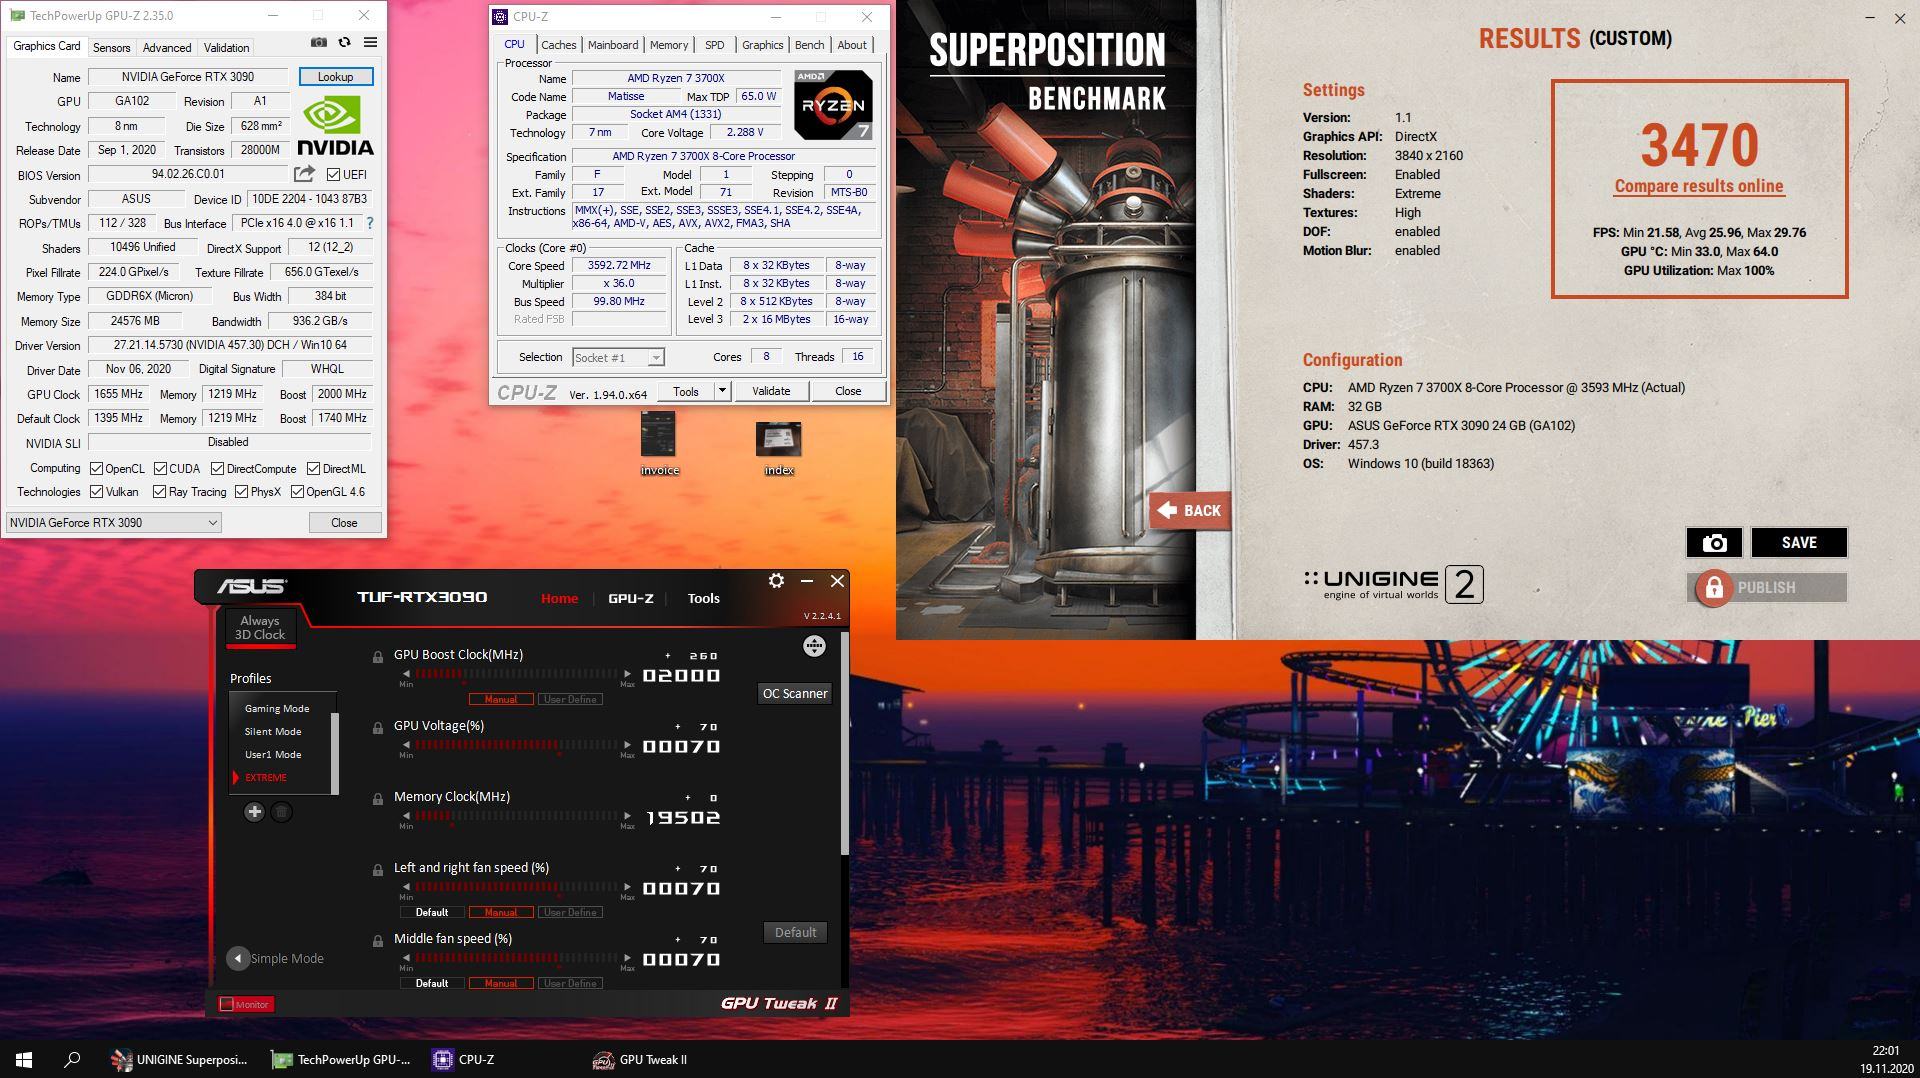Viewport: 1920px width, 1078px height.
Task: Switch to UNIGINE Superposition in the taskbar
Action: pyautogui.click(x=180, y=1059)
